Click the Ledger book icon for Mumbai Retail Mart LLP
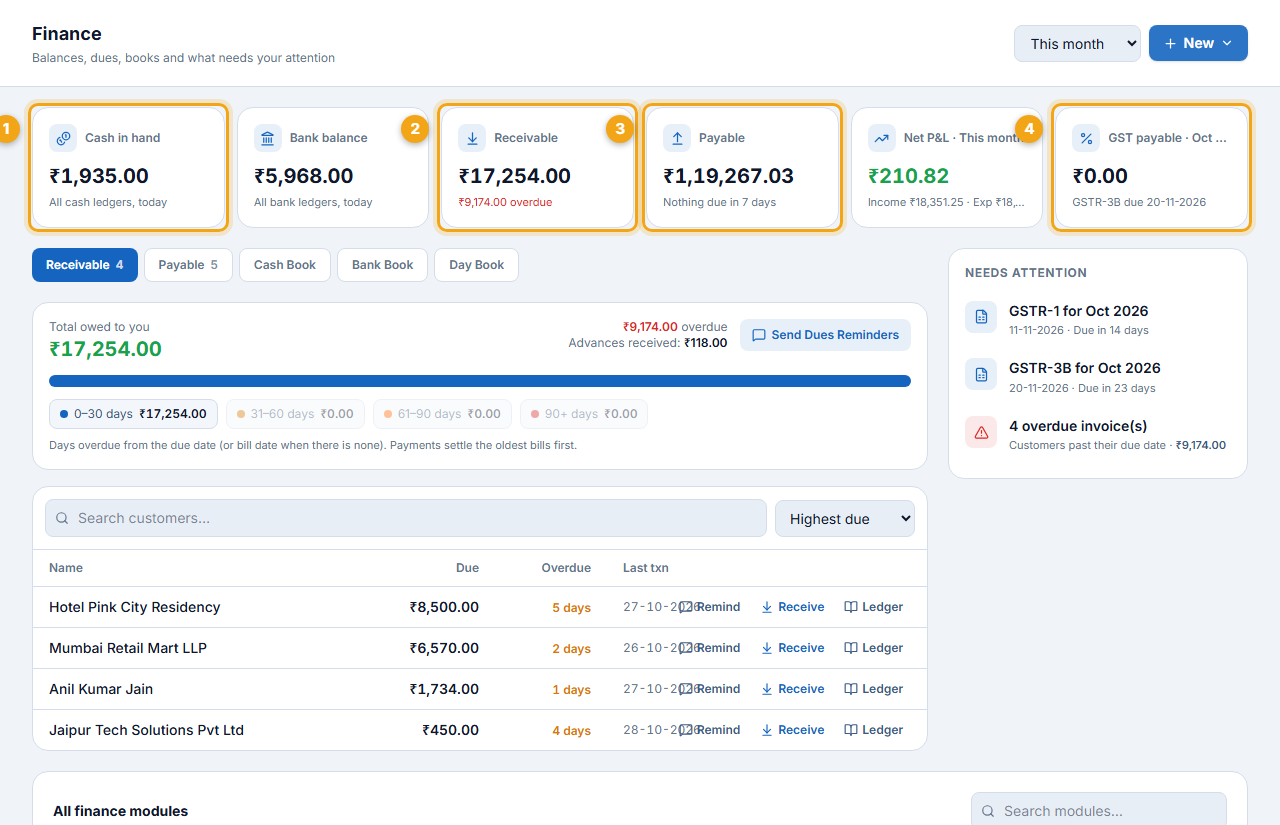This screenshot has height=825, width=1280. click(x=851, y=648)
